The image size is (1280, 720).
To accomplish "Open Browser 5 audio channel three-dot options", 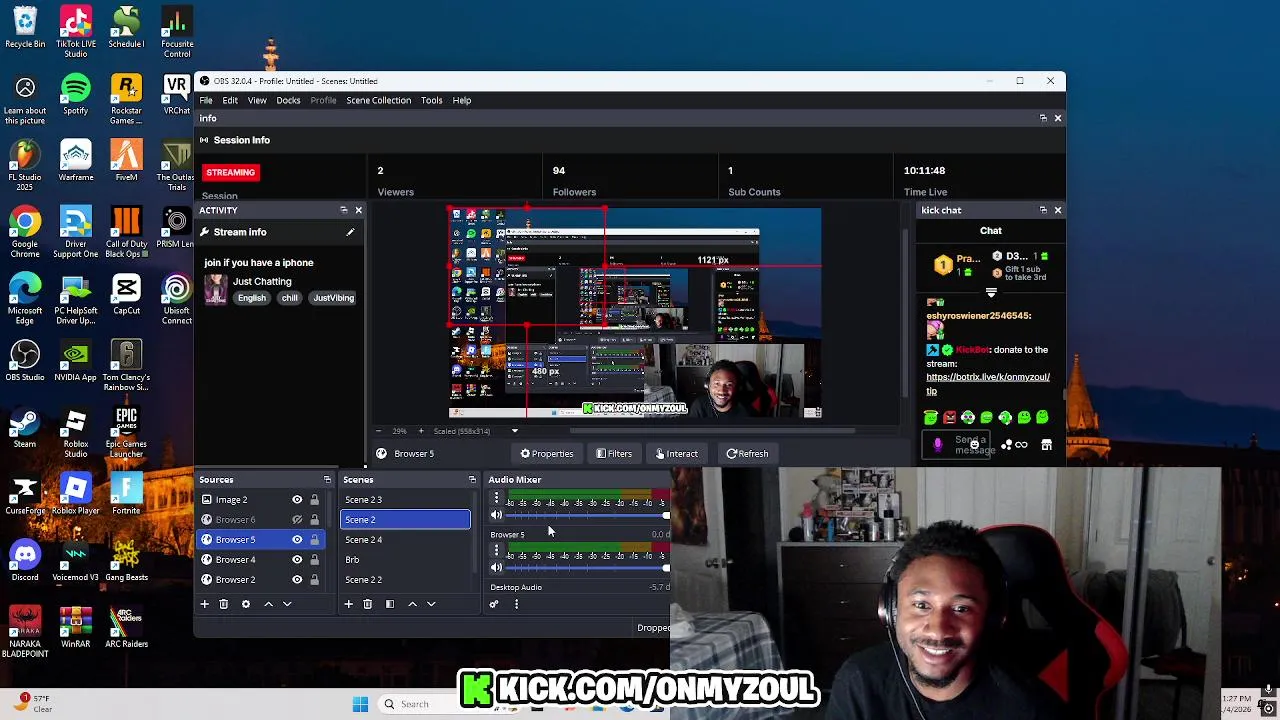I will pyautogui.click(x=496, y=551).
